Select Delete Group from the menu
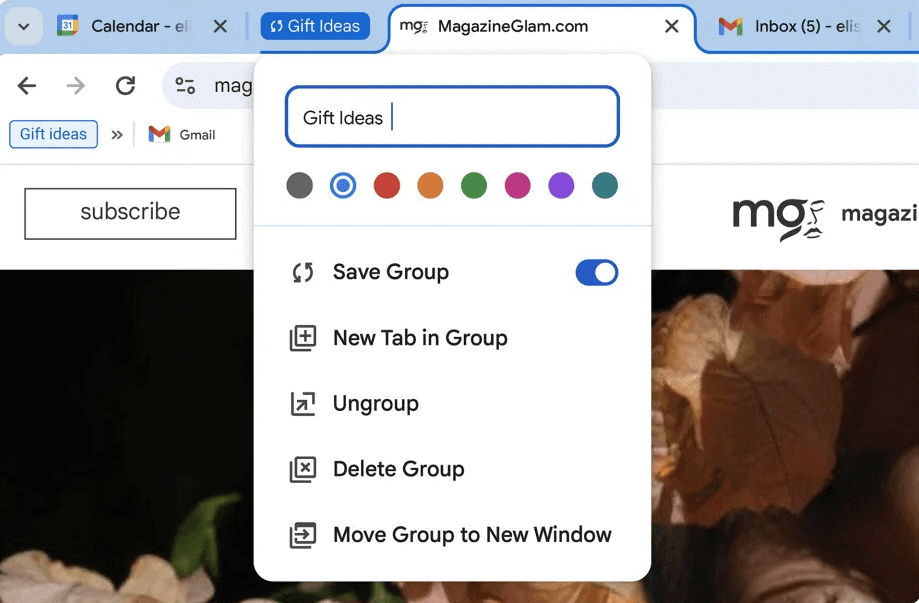 click(x=452, y=469)
